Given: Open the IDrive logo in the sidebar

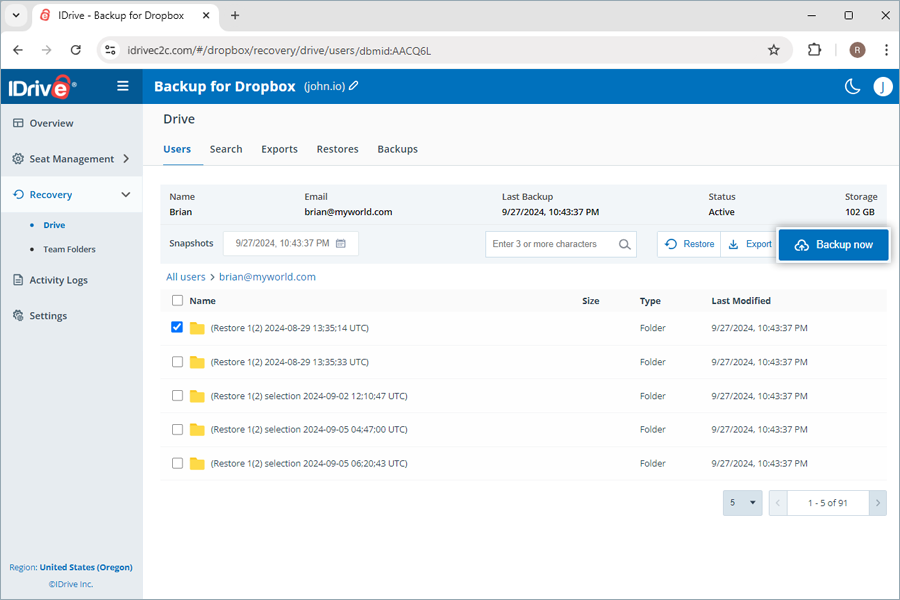Looking at the screenshot, I should pyautogui.click(x=40, y=86).
